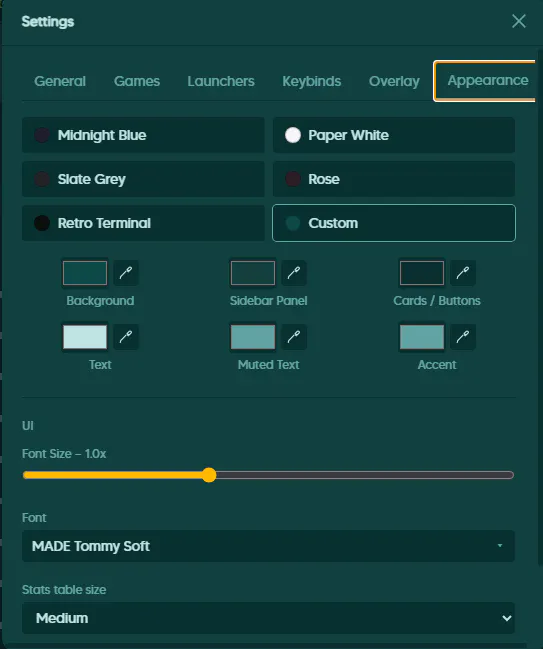Select the Paper White theme
This screenshot has width=543, height=649.
click(394, 135)
